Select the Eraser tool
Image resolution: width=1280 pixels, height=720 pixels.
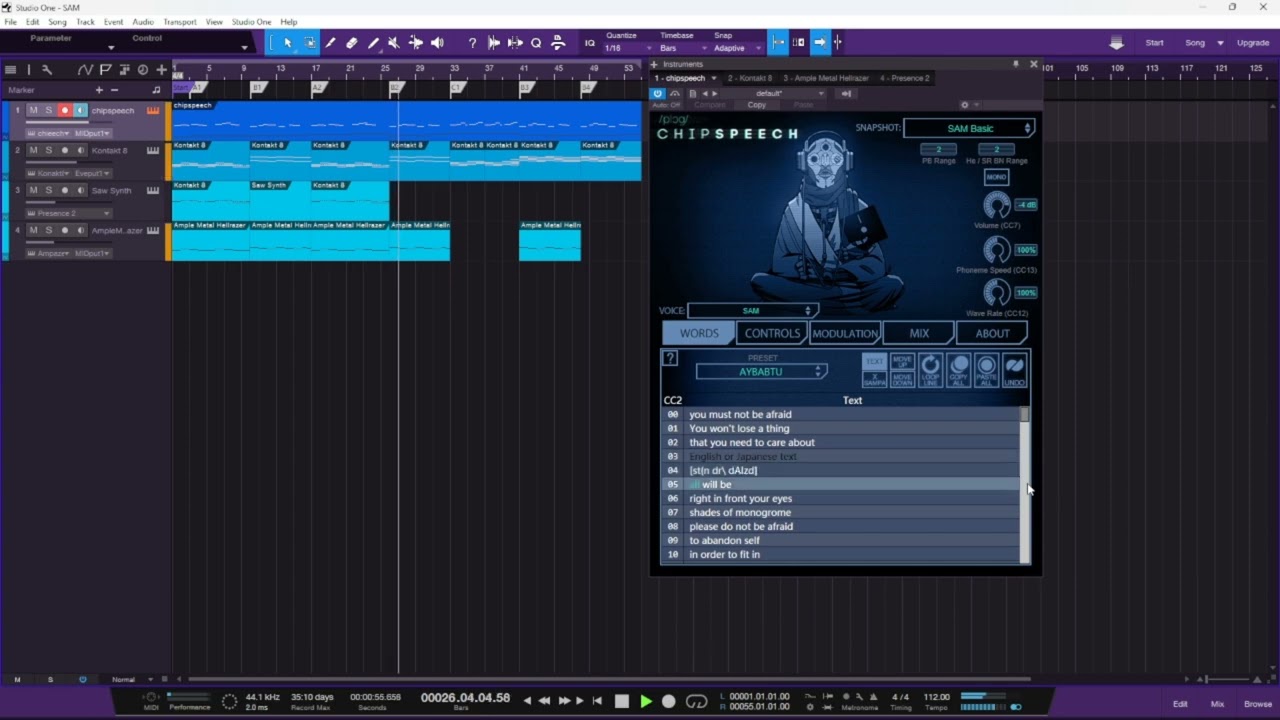click(x=351, y=43)
